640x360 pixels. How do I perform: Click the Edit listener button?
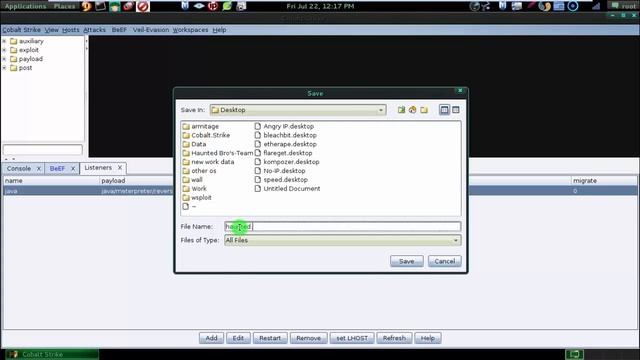pyautogui.click(x=238, y=338)
